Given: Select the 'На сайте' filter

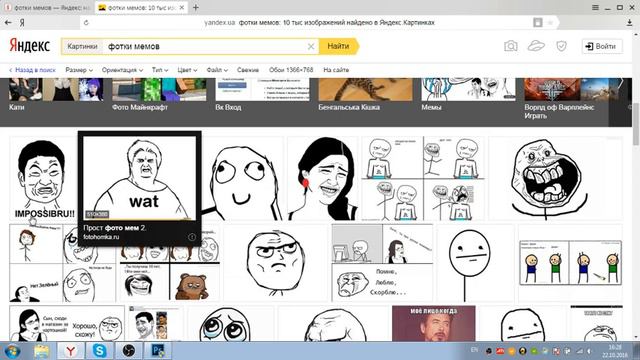Looking at the screenshot, I should coord(336,70).
